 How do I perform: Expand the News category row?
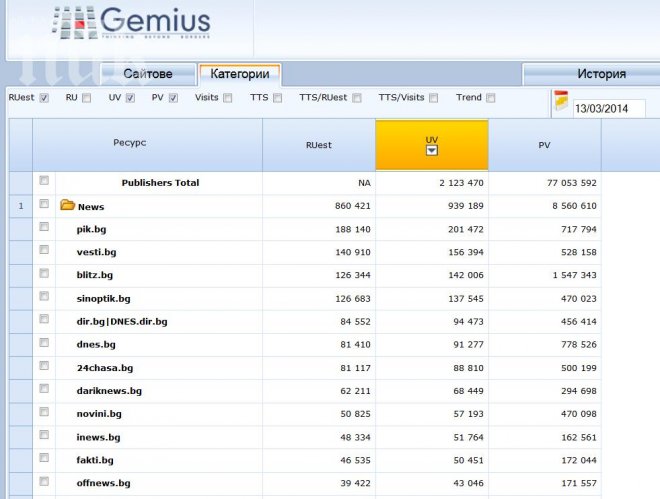(91, 207)
